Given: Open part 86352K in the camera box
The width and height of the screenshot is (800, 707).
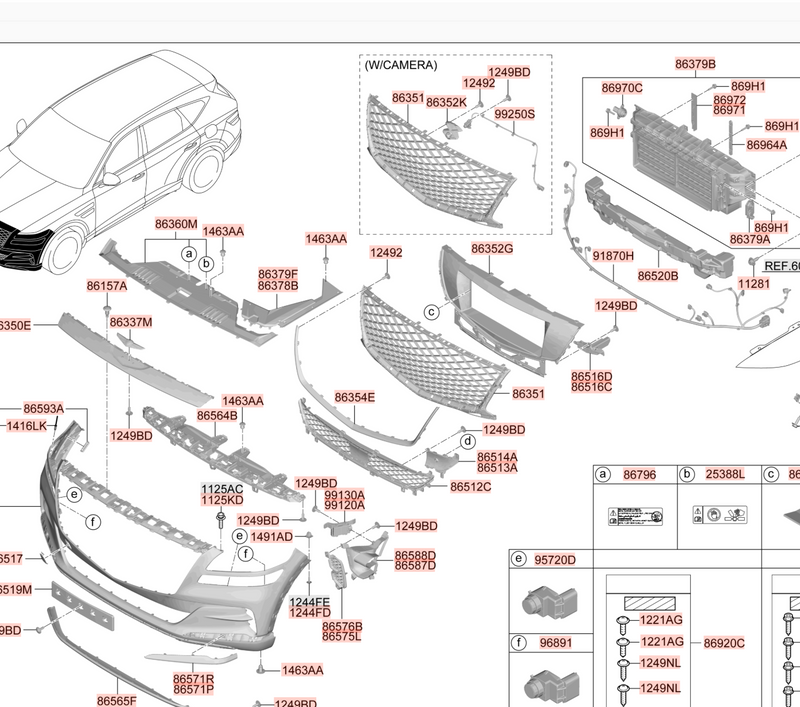Looking at the screenshot, I should click(x=446, y=102).
